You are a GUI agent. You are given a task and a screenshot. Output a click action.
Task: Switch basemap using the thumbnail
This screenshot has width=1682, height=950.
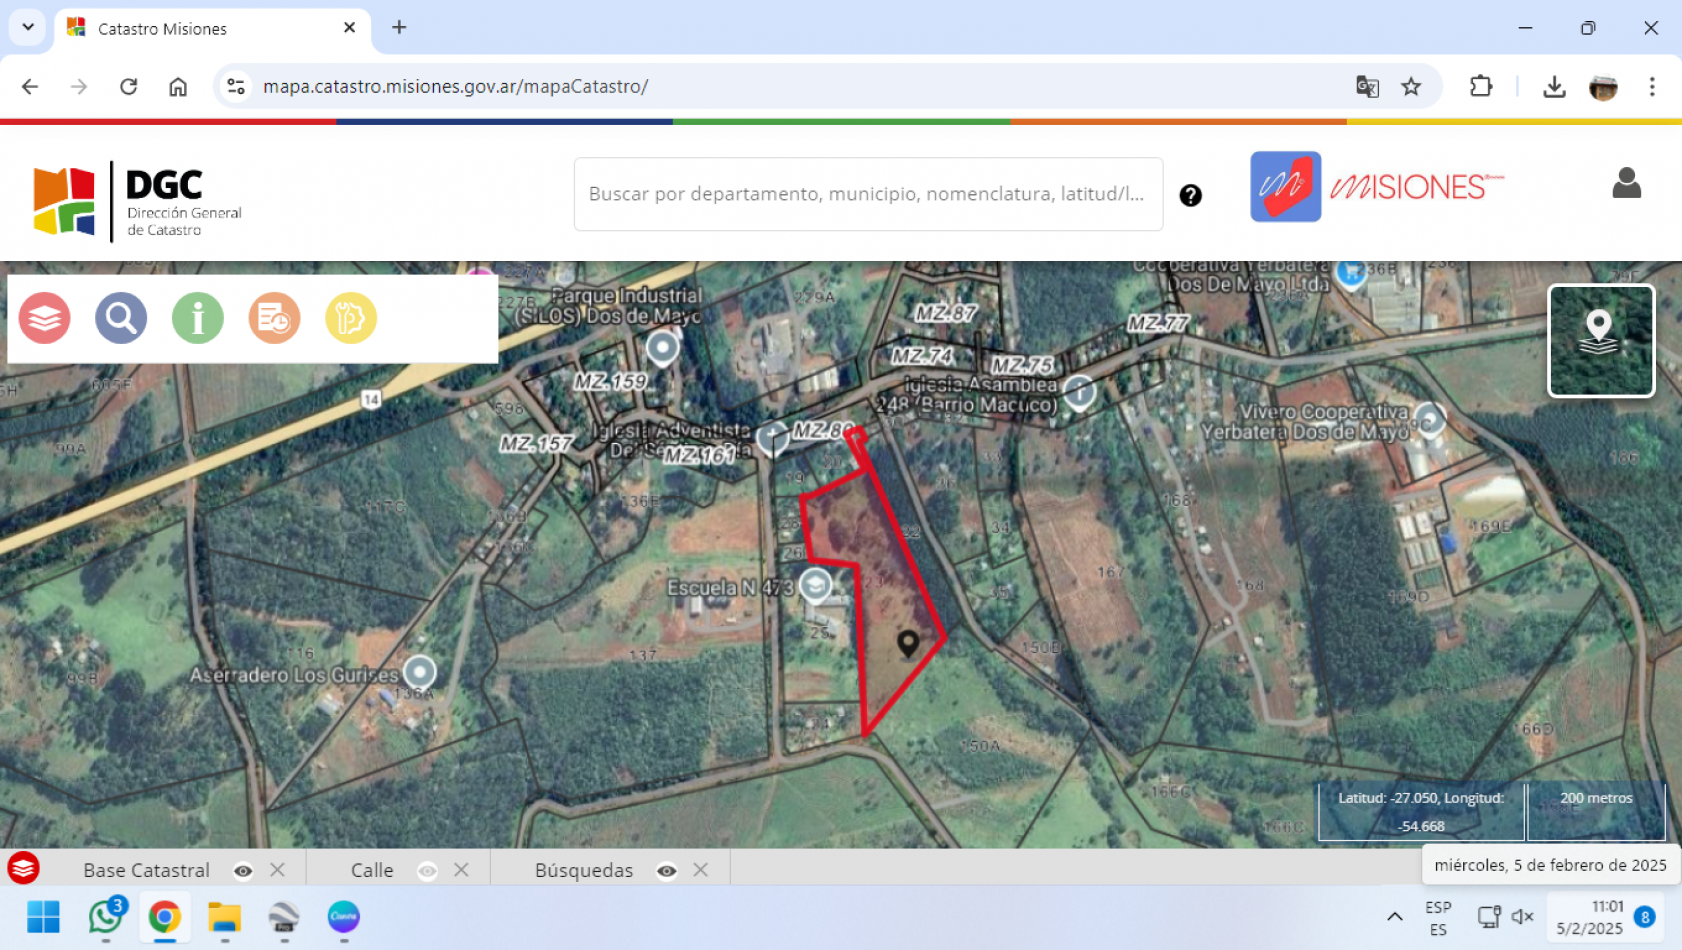(x=1601, y=341)
